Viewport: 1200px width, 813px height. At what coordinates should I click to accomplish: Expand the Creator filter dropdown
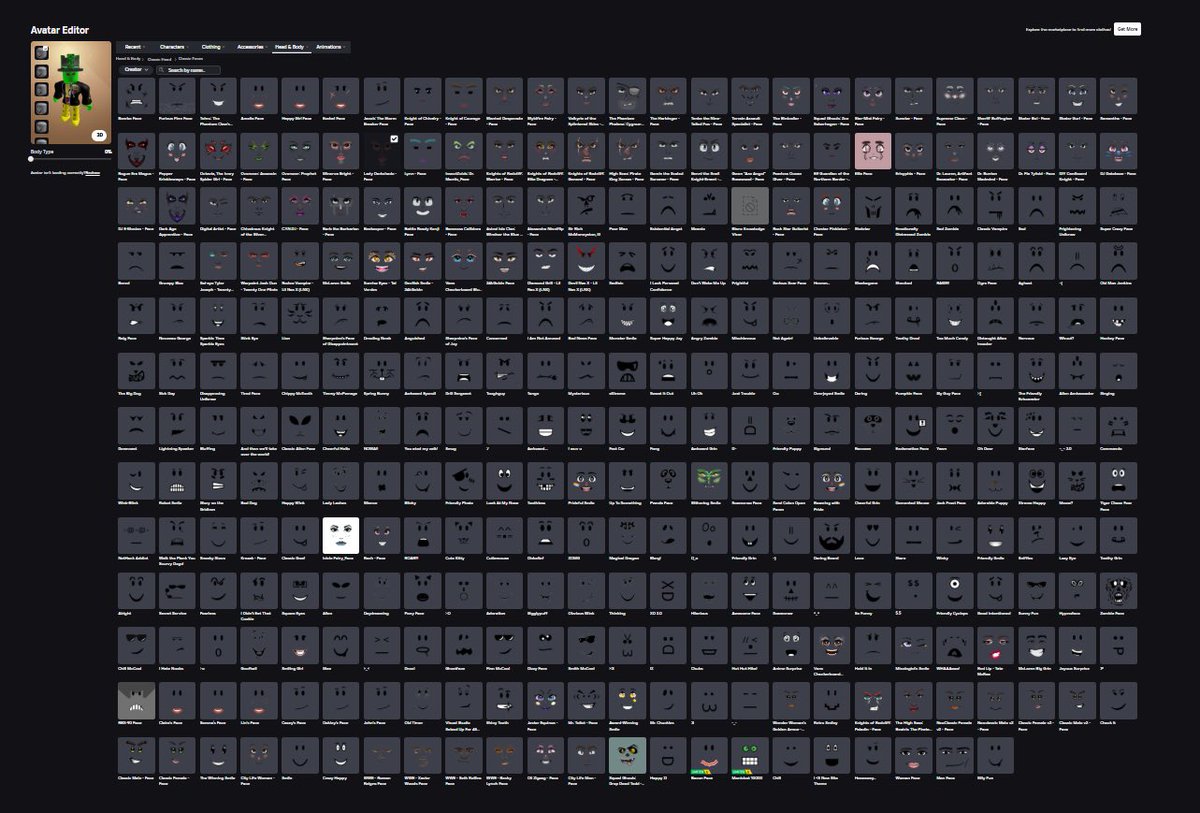click(134, 70)
